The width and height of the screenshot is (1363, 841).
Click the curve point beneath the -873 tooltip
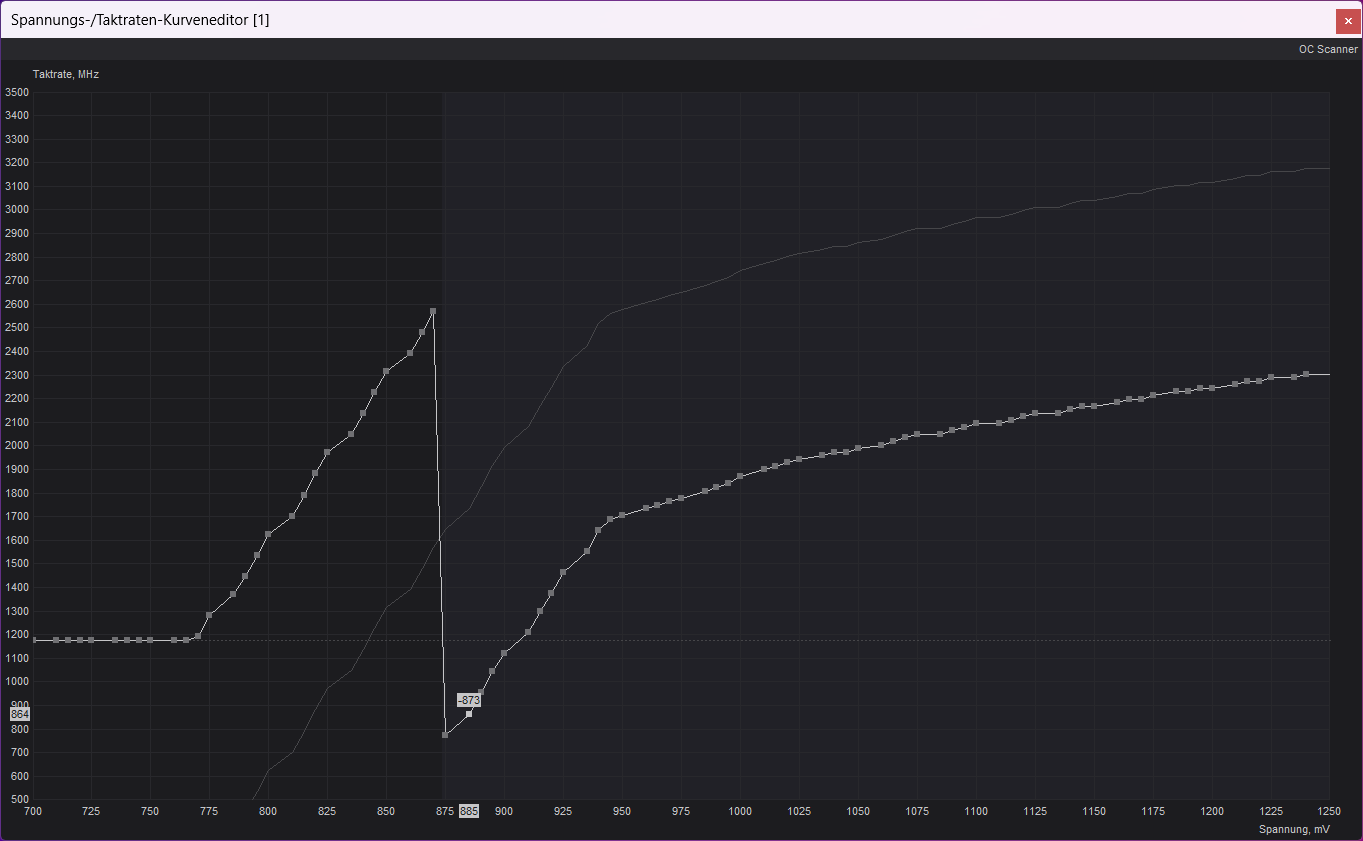pos(469,714)
